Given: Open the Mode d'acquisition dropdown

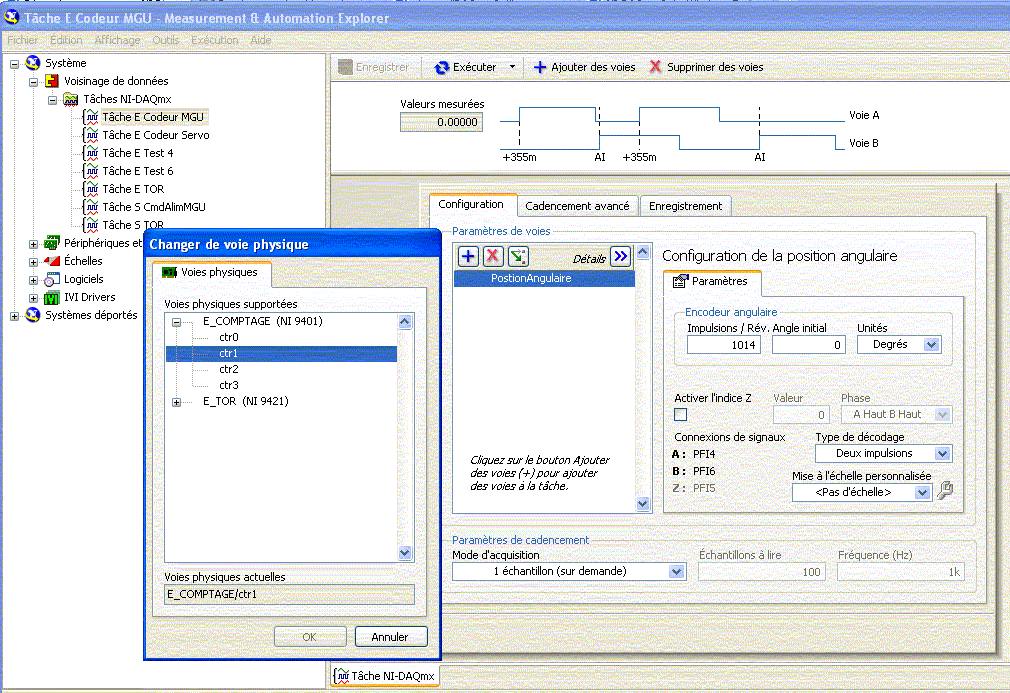Looking at the screenshot, I should coord(676,571).
